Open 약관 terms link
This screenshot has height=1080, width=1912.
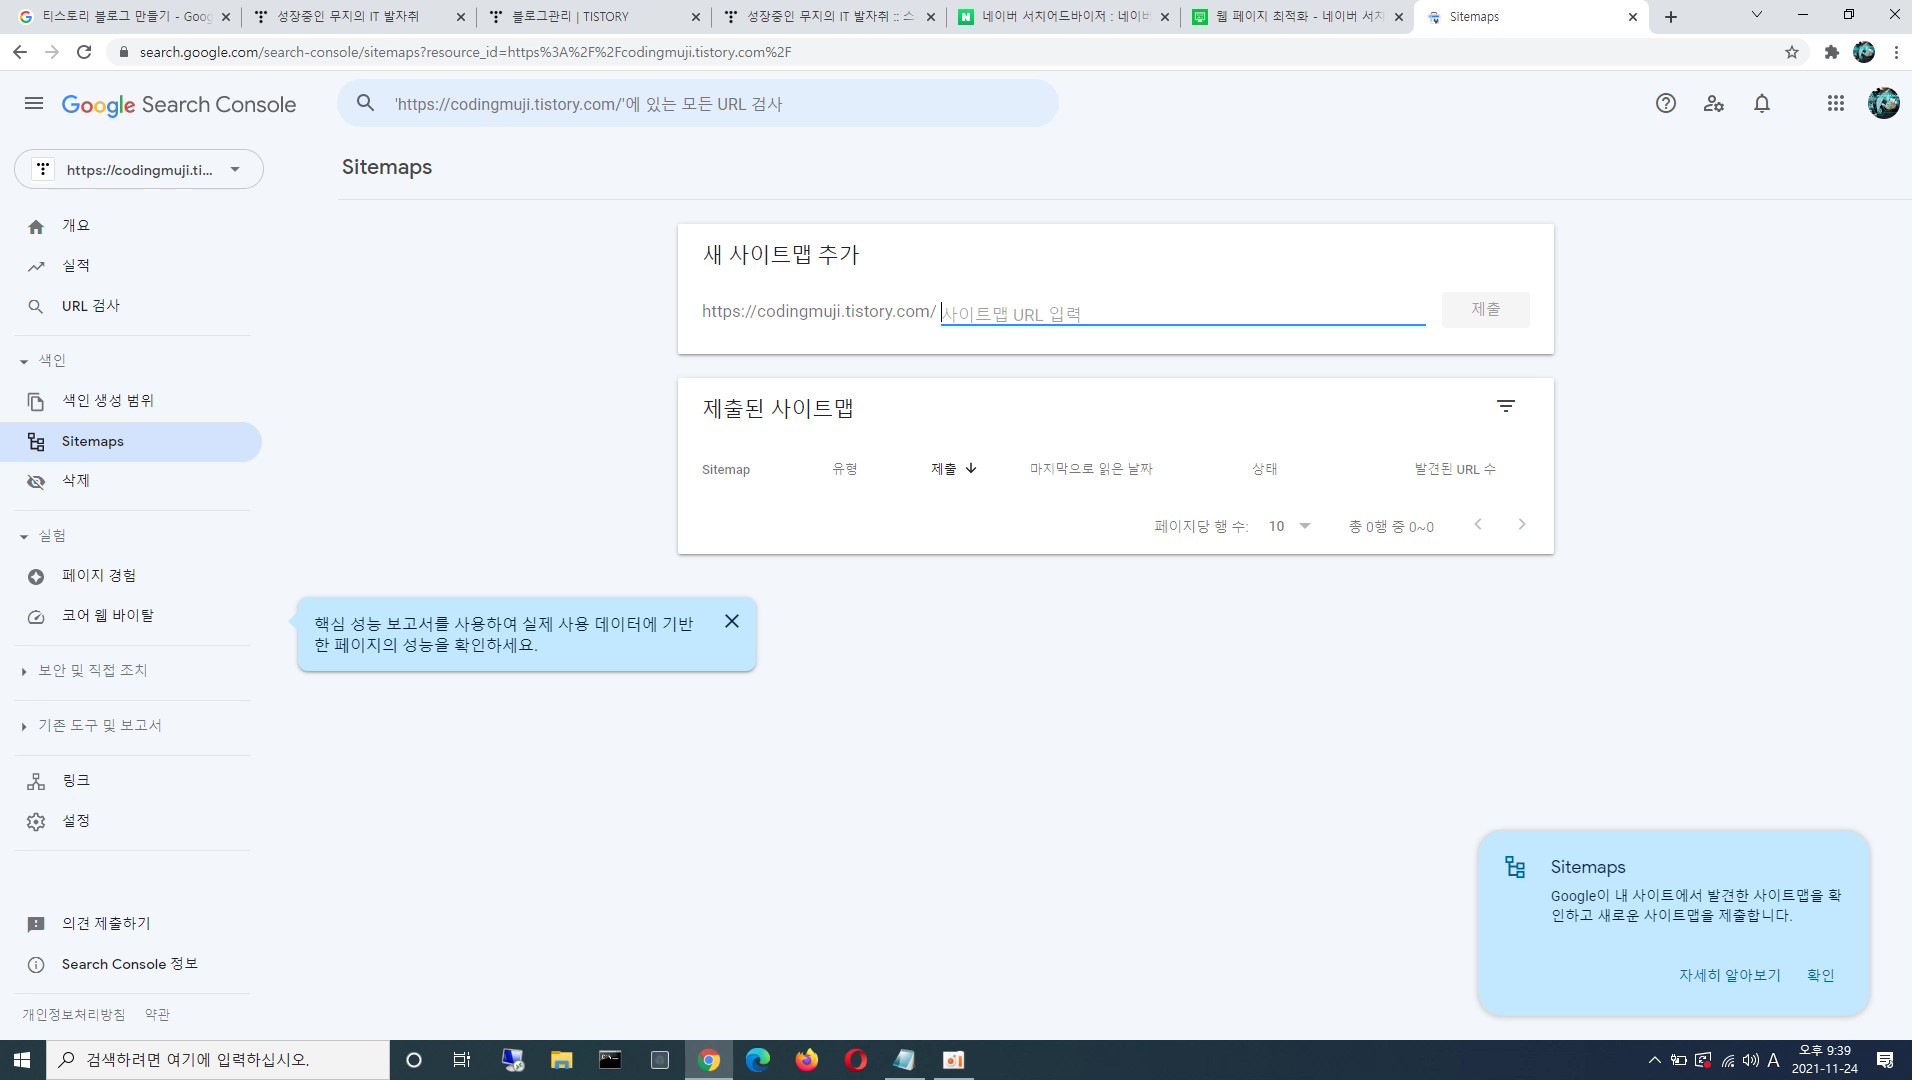[157, 1014]
